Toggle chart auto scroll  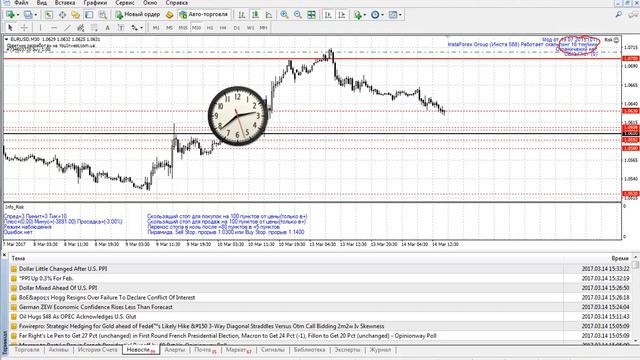(x=328, y=15)
